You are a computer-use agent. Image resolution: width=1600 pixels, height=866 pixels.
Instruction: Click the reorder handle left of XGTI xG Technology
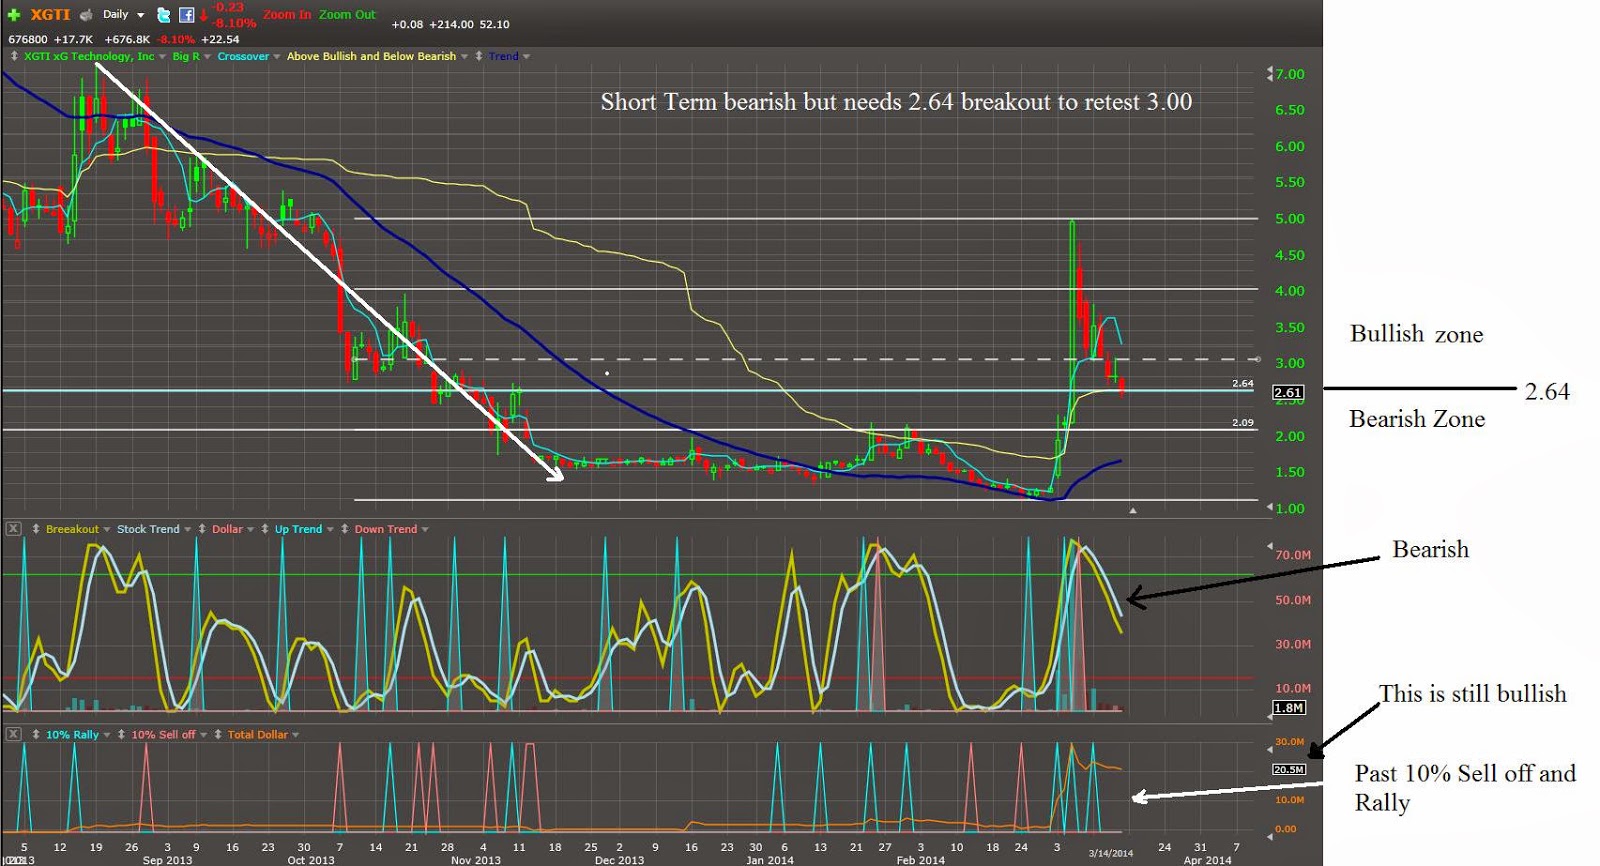click(14, 56)
